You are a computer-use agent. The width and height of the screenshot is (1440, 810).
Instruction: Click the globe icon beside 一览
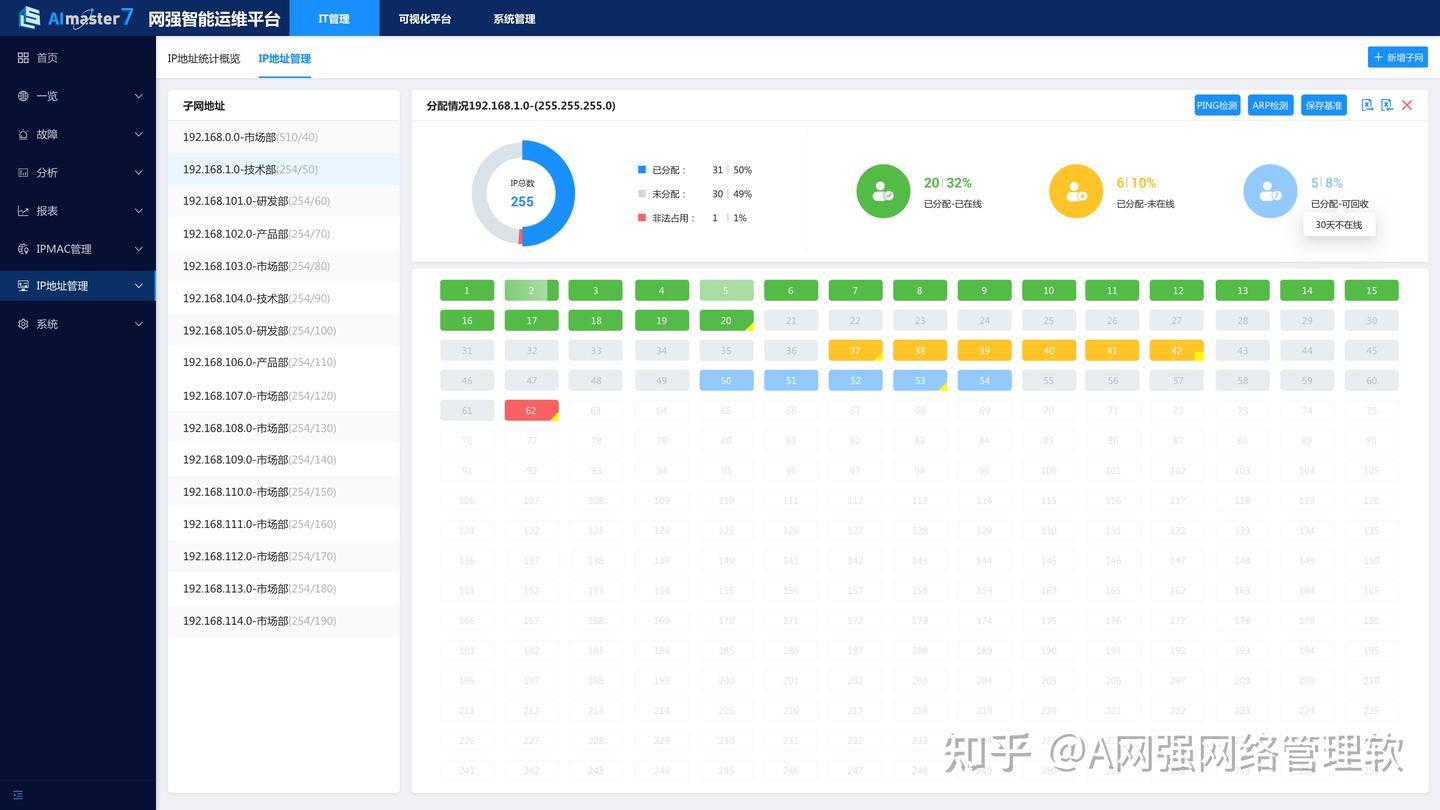[x=23, y=96]
